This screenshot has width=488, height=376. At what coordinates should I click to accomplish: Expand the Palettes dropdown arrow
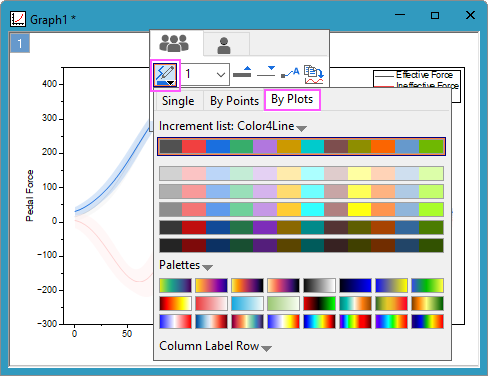[x=207, y=267]
